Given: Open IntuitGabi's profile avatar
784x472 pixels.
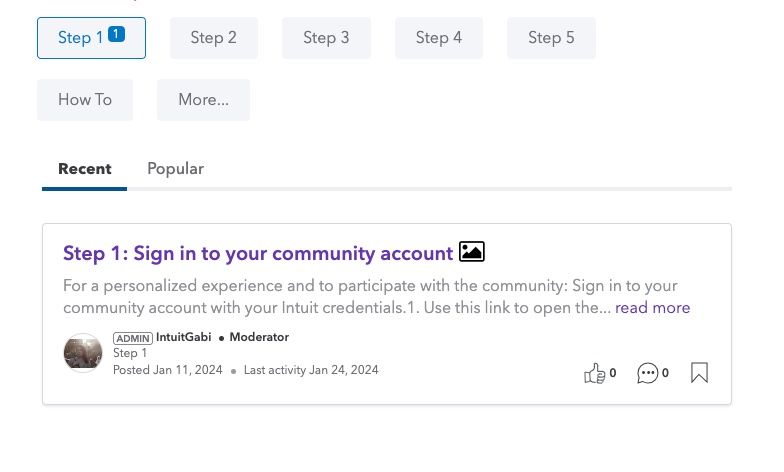Looking at the screenshot, I should 83,353.
